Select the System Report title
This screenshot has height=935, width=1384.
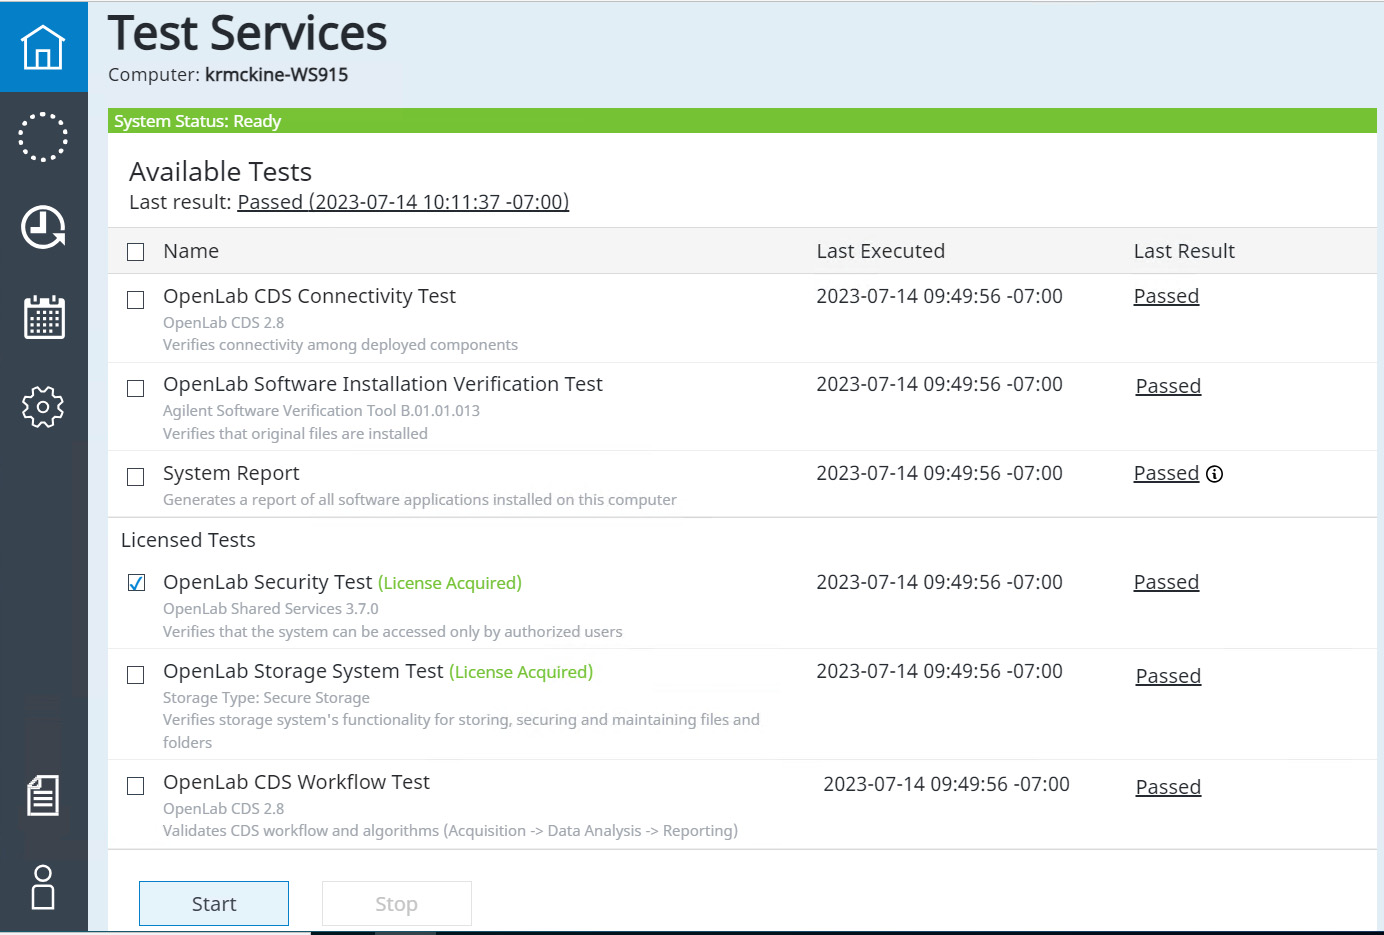[231, 473]
